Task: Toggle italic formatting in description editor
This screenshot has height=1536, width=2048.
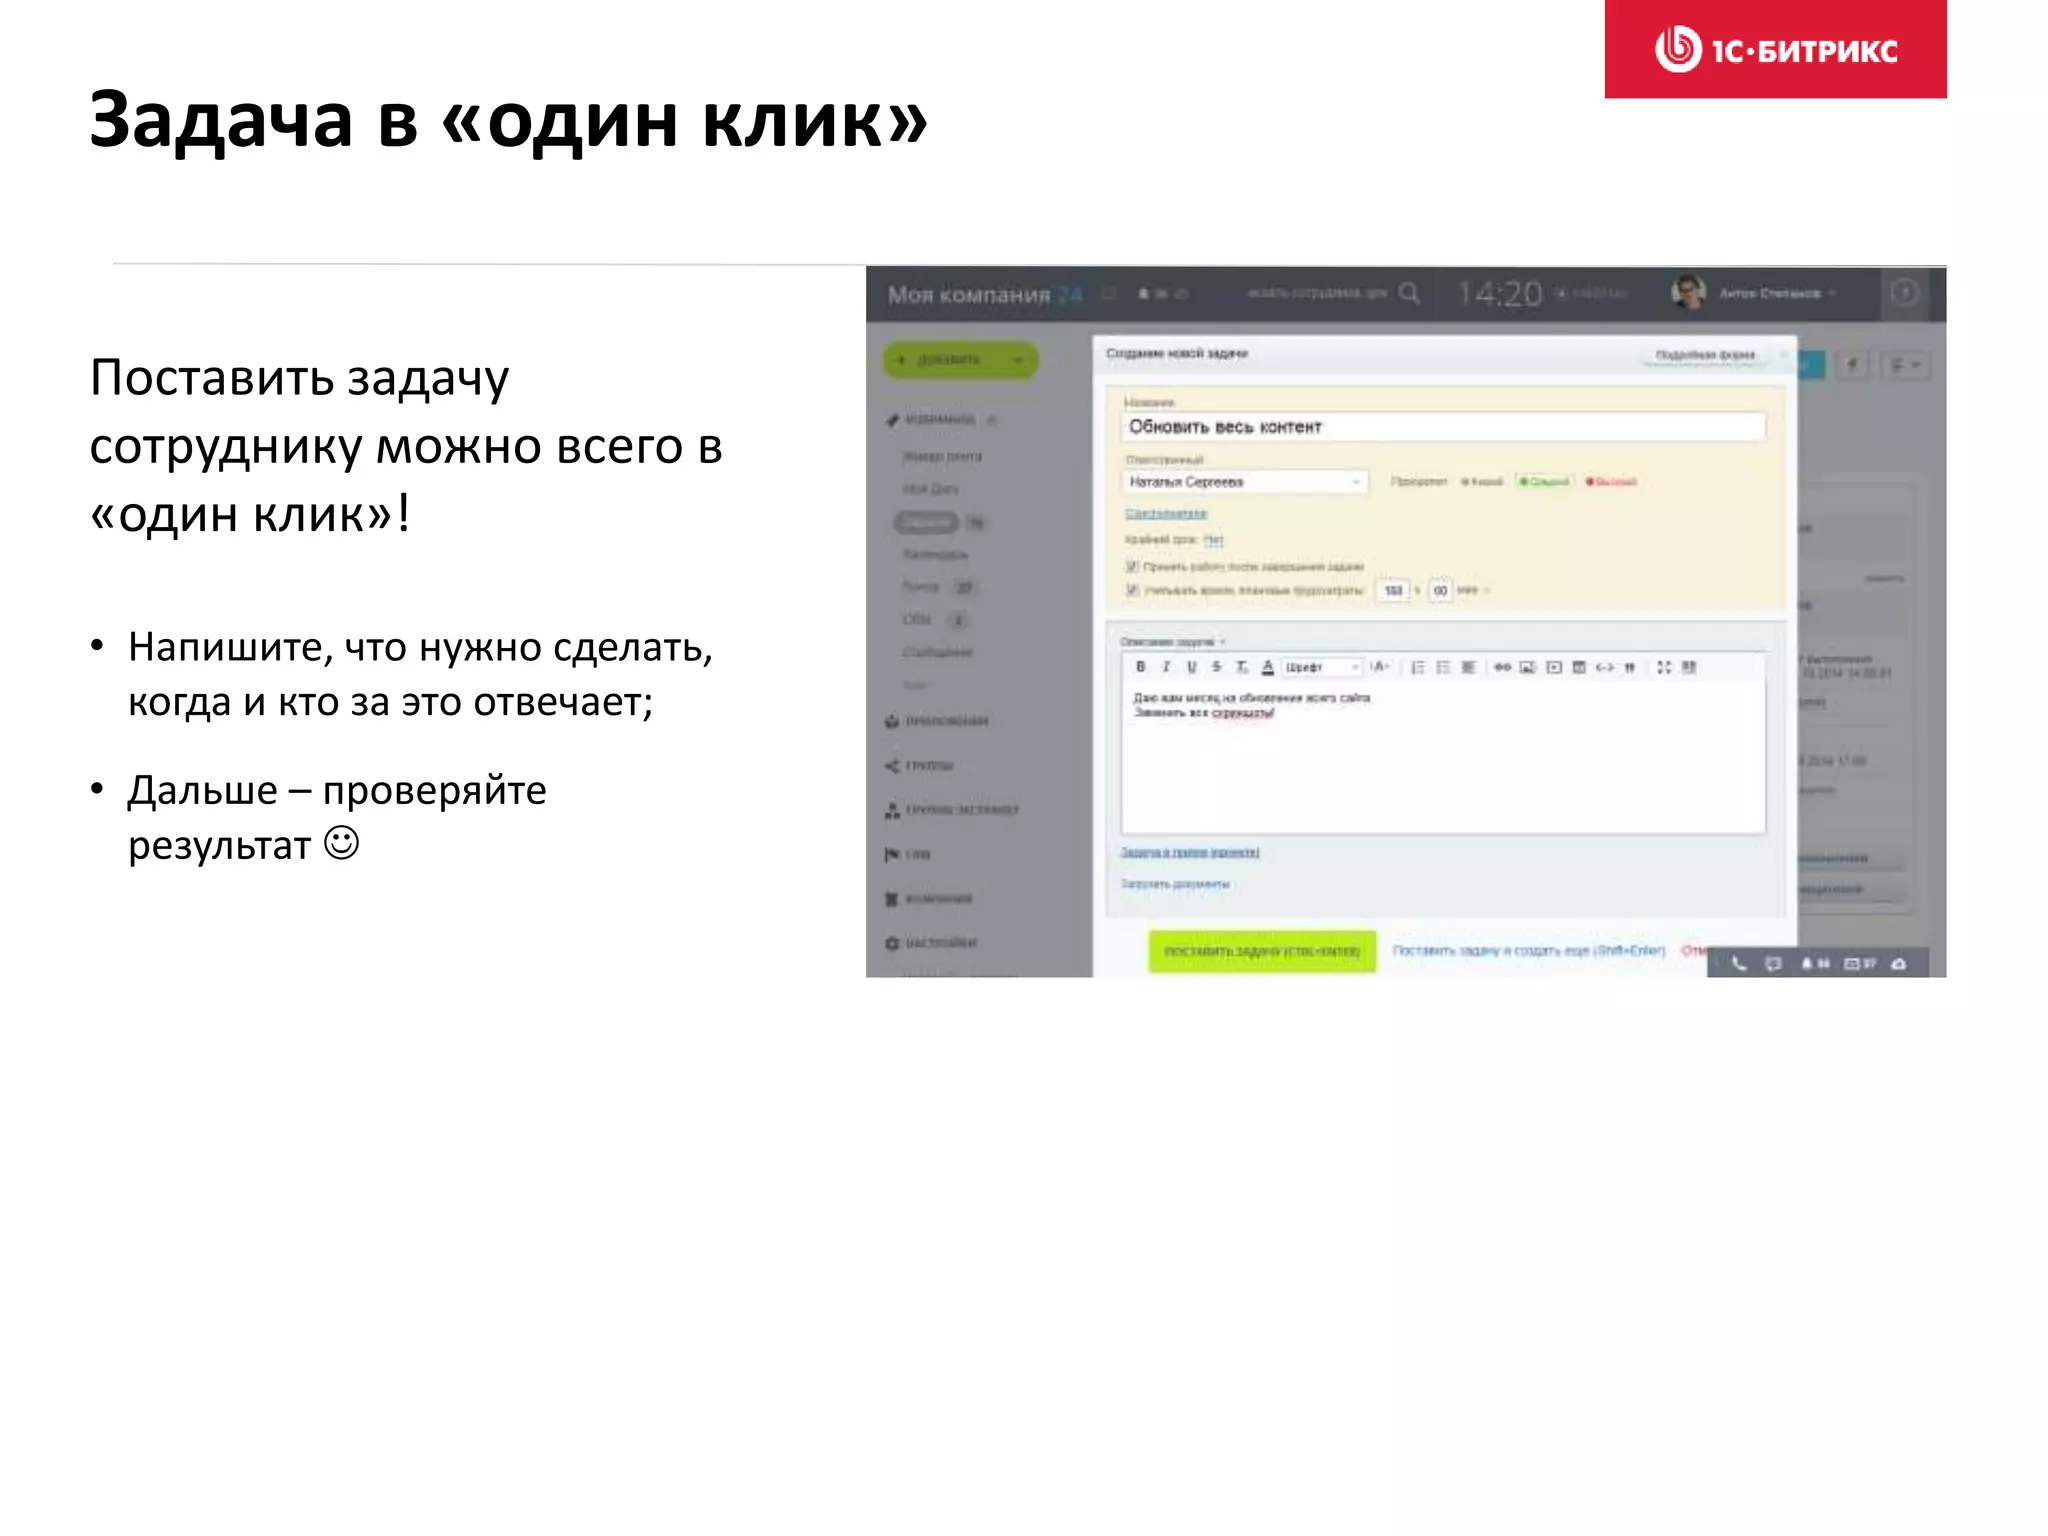Action: coord(1166,667)
